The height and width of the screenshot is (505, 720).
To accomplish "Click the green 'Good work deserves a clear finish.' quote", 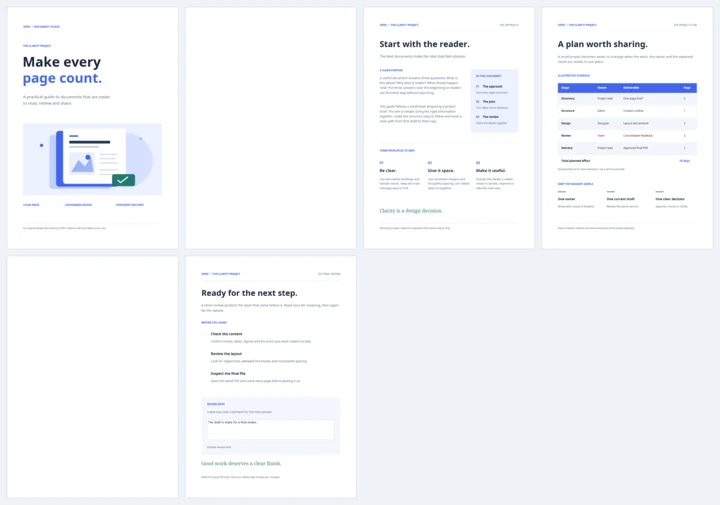I will pyautogui.click(x=241, y=464).
